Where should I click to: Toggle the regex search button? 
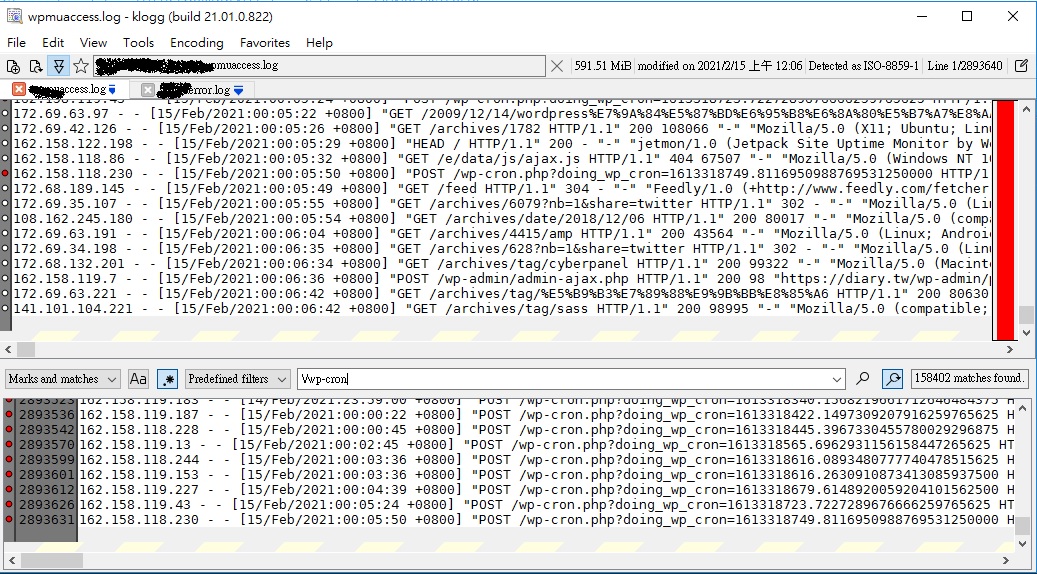[167, 379]
